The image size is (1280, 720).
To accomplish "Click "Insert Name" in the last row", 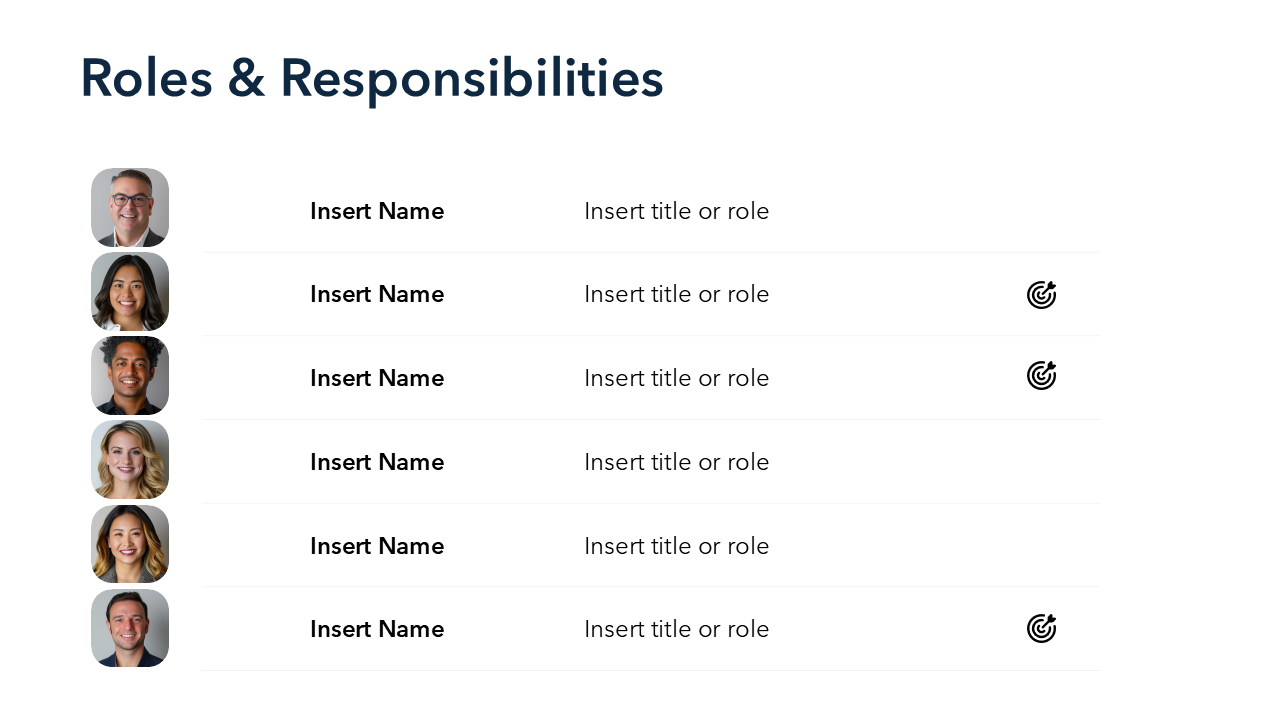I will pos(377,630).
